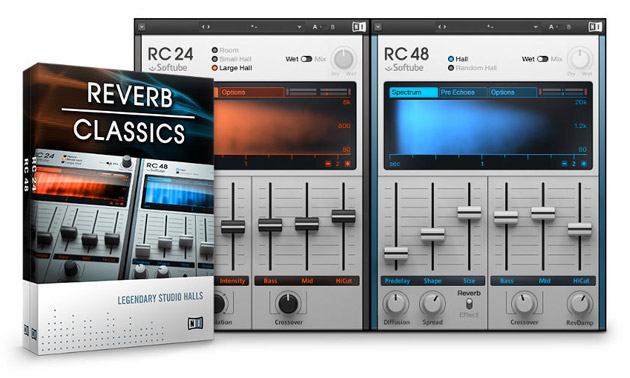Click the RC 48 preset previous/next arrows

click(442, 27)
